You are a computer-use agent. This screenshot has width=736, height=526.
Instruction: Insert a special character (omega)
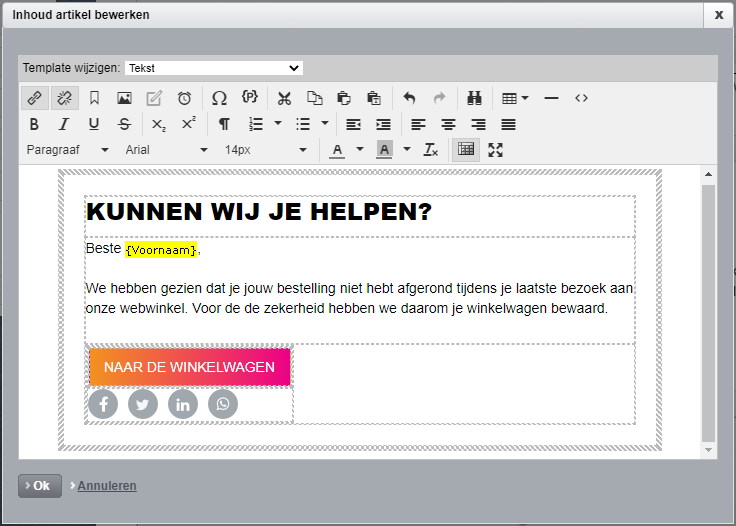219,98
